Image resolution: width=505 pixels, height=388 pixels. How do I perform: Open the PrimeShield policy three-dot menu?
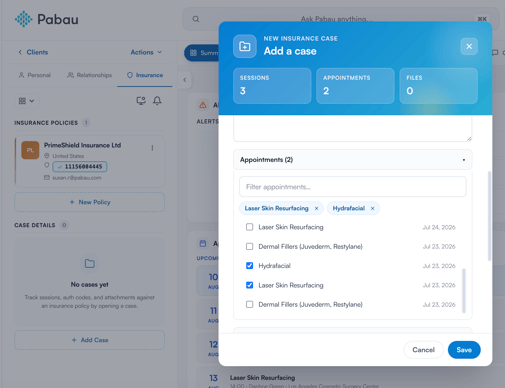[x=152, y=148]
